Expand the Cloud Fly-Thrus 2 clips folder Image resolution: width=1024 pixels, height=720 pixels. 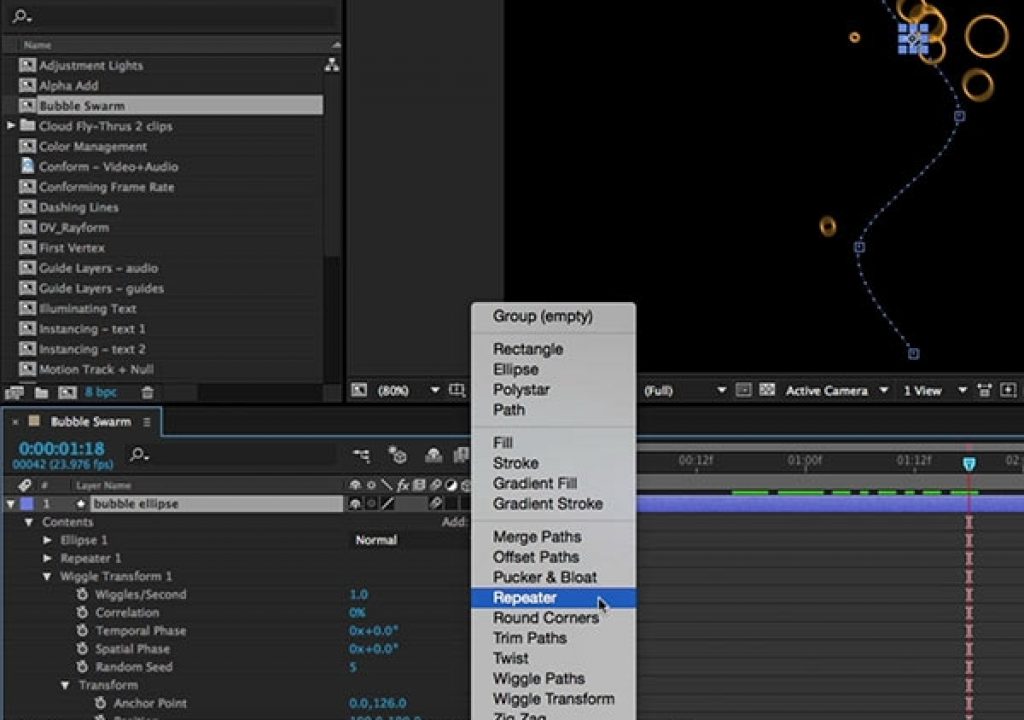[10, 125]
